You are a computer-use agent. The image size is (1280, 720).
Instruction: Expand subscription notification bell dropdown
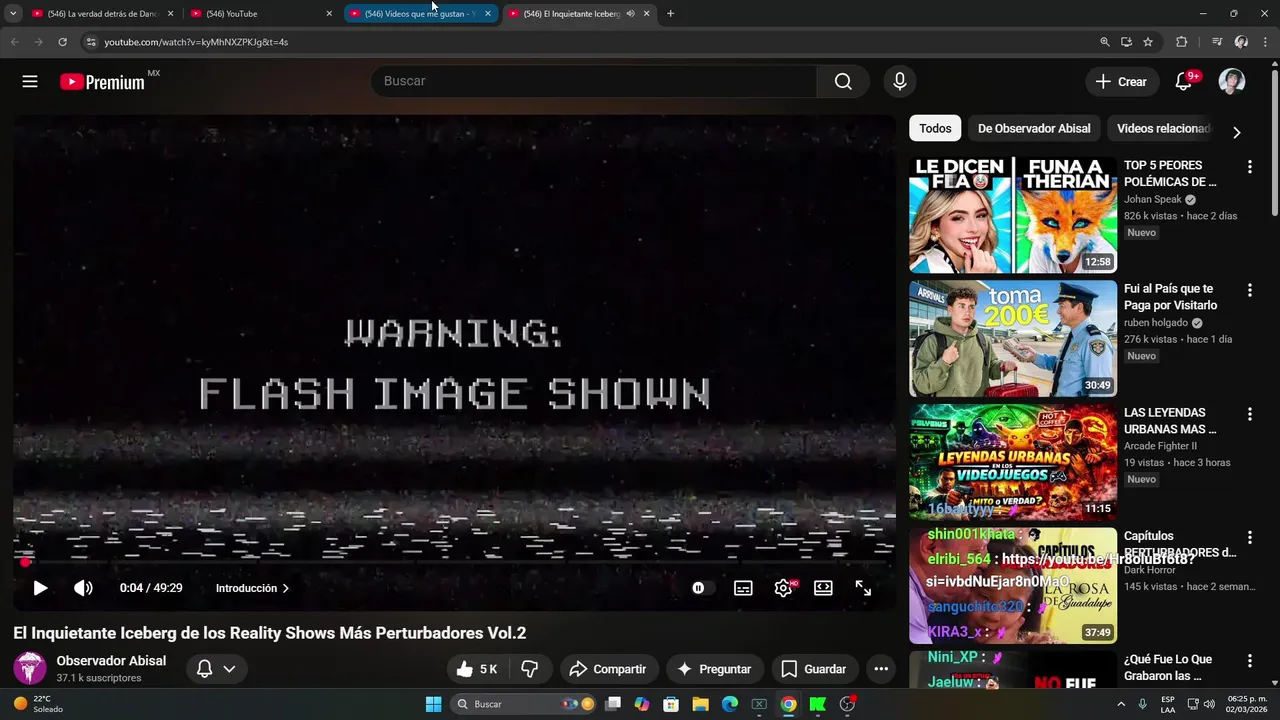tap(216, 669)
